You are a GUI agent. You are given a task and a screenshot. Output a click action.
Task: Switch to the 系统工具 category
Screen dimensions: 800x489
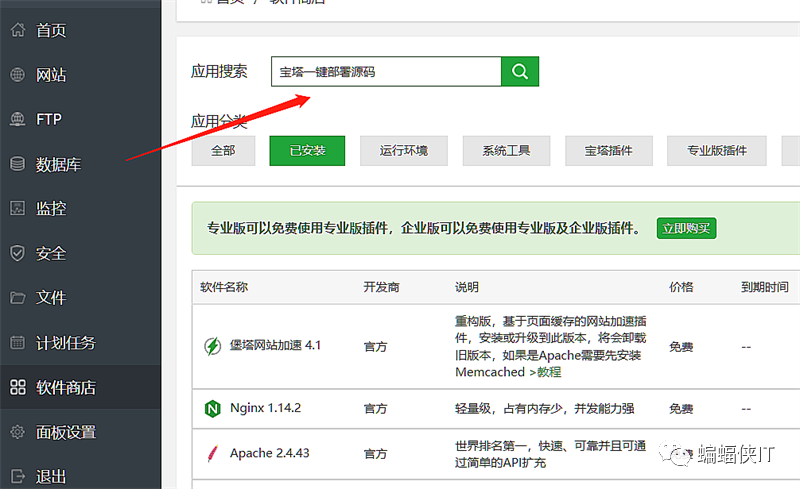tap(506, 151)
